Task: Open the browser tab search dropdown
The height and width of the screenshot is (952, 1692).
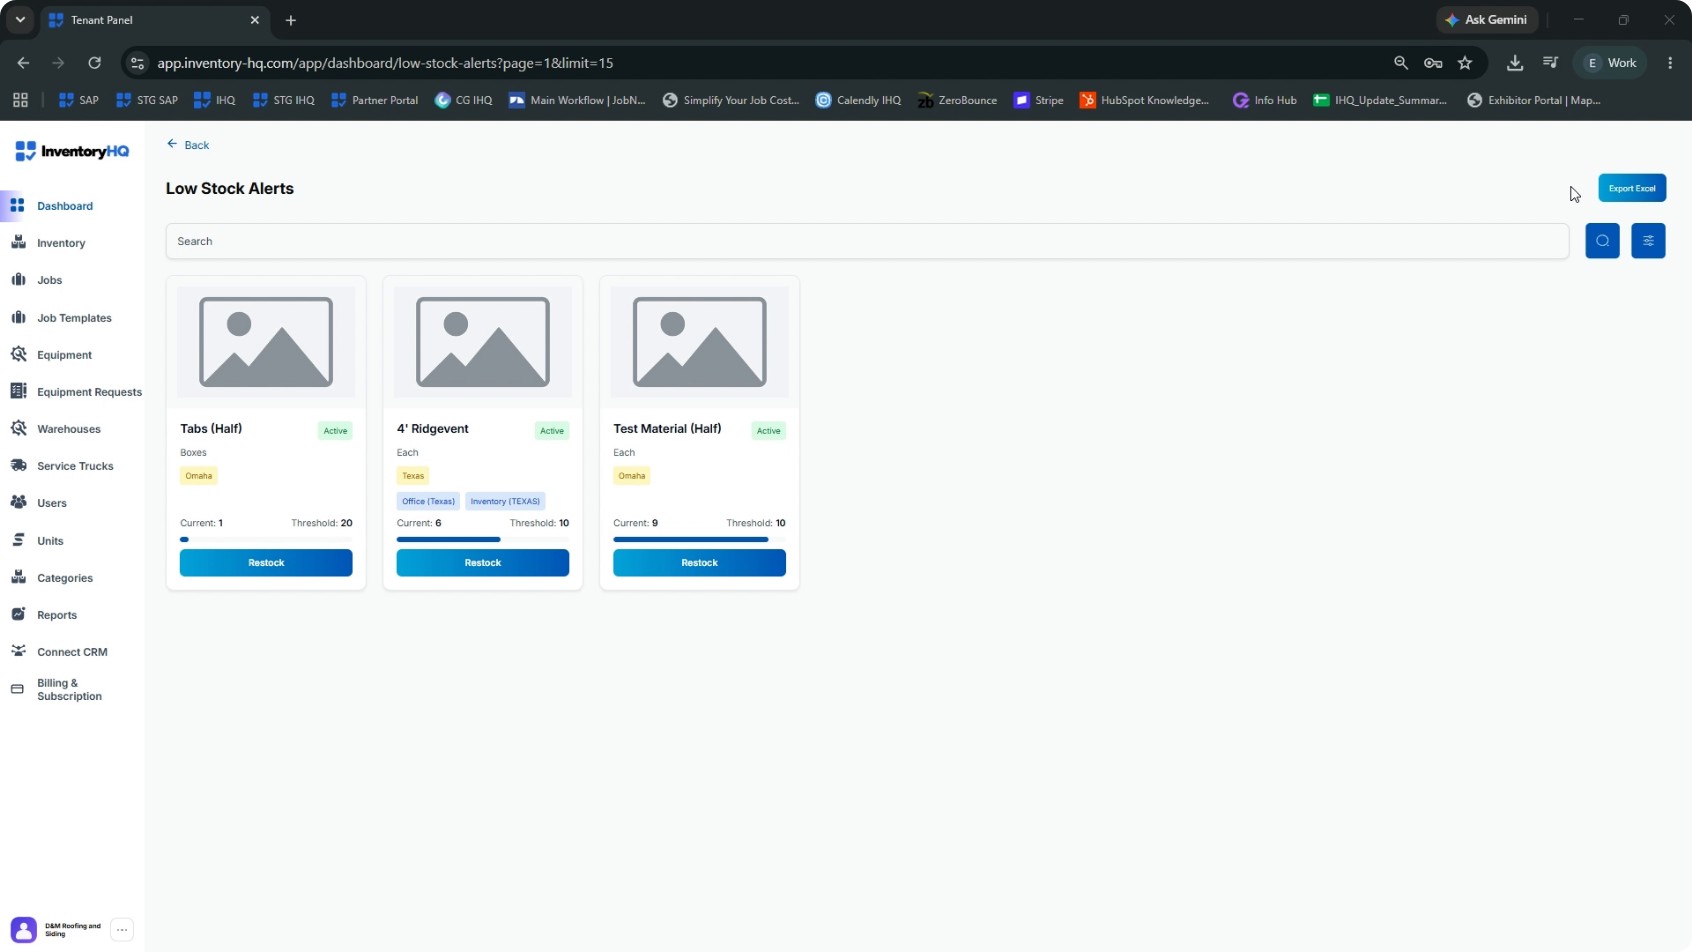Action: pos(20,20)
